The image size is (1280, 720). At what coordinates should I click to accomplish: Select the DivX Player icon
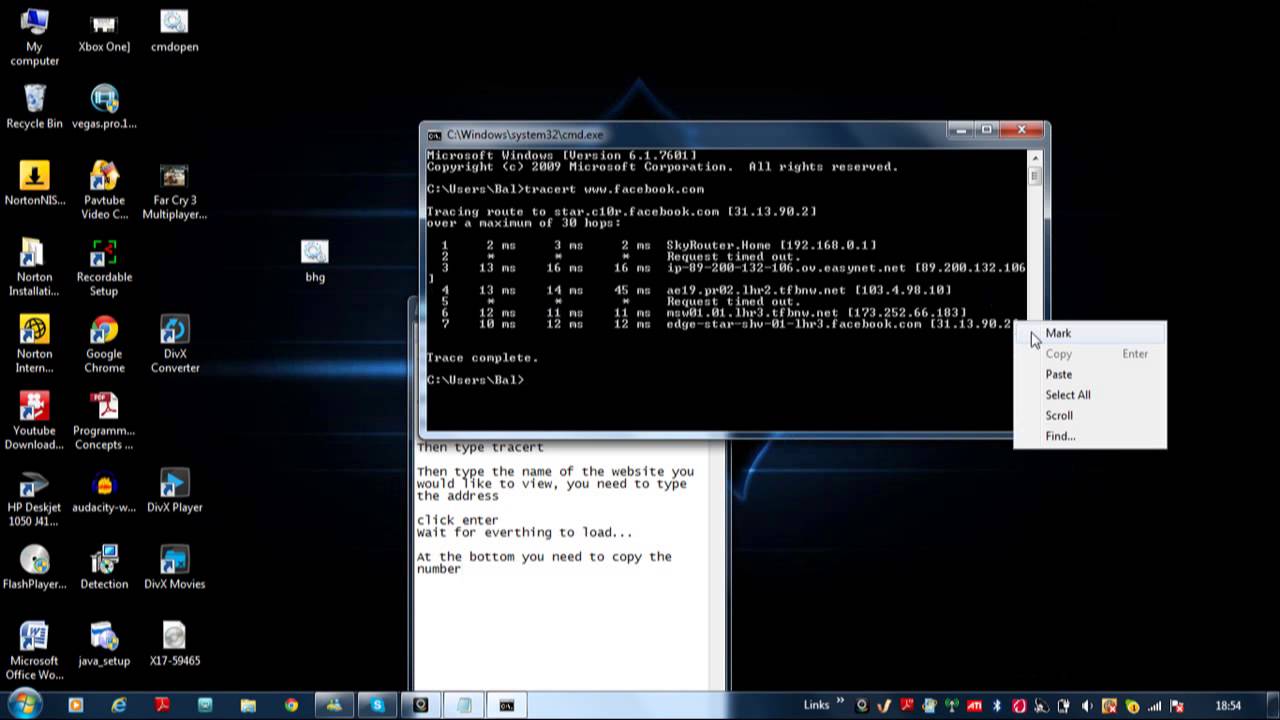pos(174,492)
